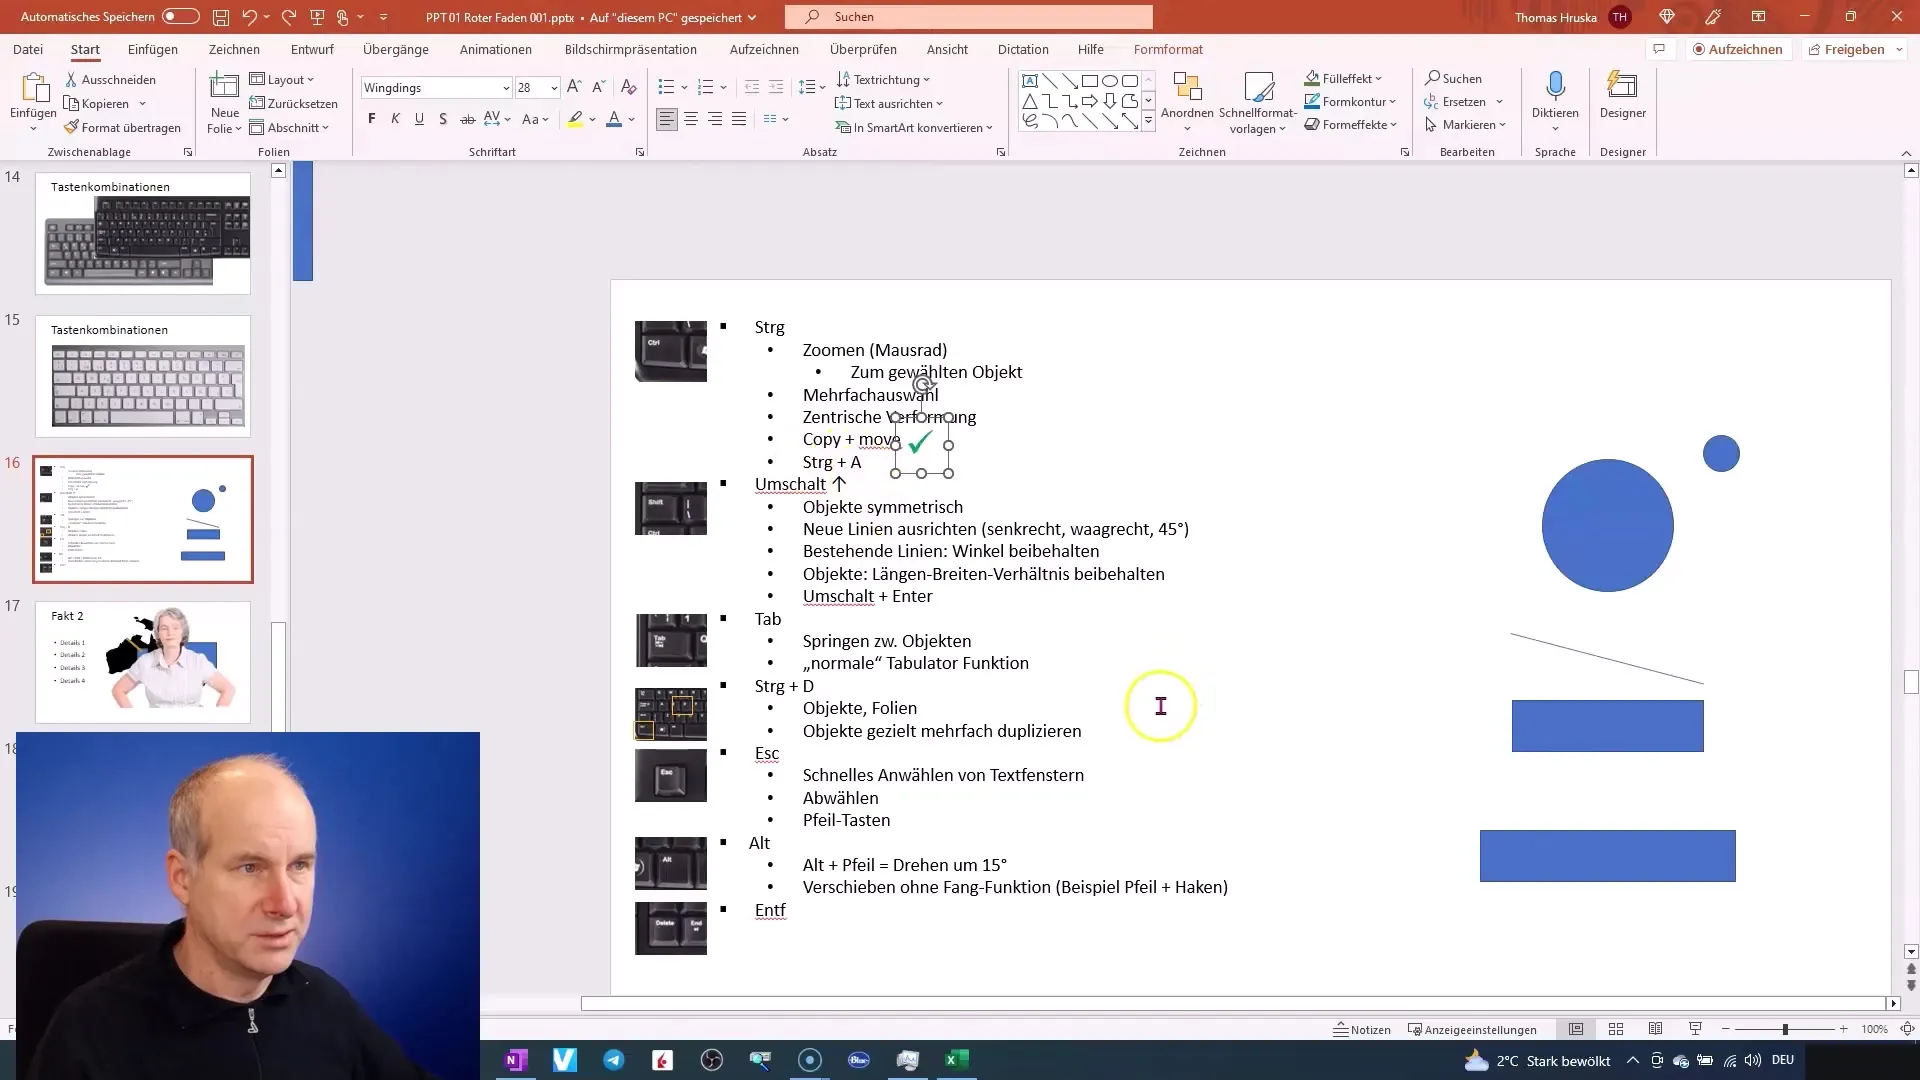
Task: Apply font color red A
Action: click(x=614, y=119)
